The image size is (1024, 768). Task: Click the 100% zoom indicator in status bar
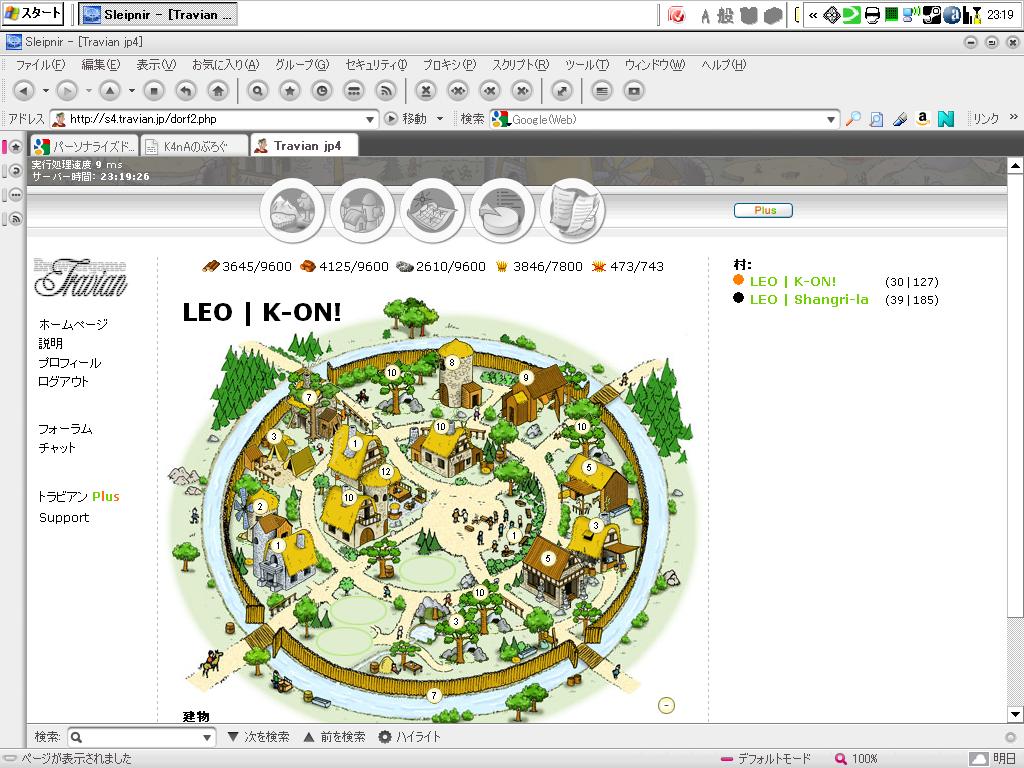pyautogui.click(x=857, y=759)
